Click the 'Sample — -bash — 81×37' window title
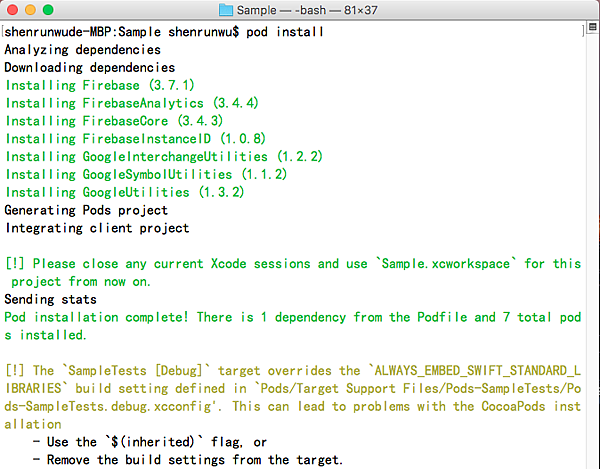 coord(311,10)
